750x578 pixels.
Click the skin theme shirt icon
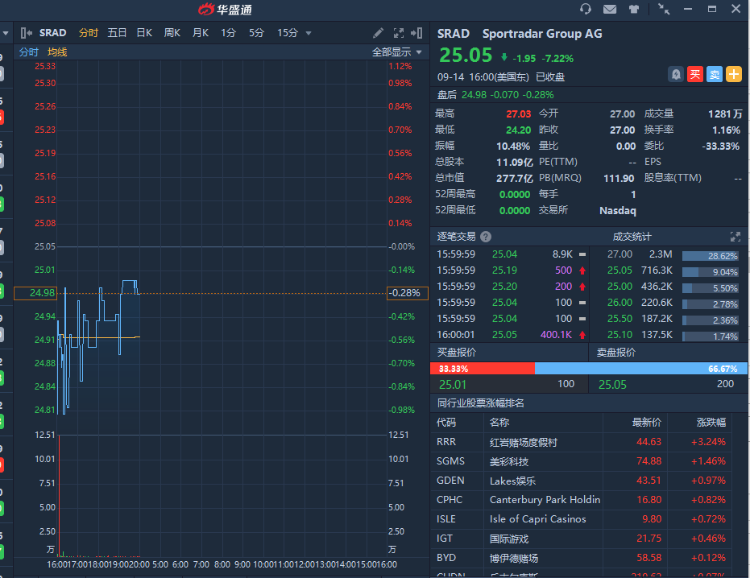(635, 9)
